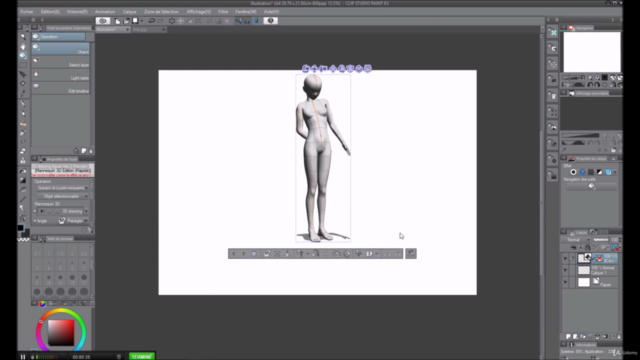Click the Save icon in command bar

tap(135, 21)
